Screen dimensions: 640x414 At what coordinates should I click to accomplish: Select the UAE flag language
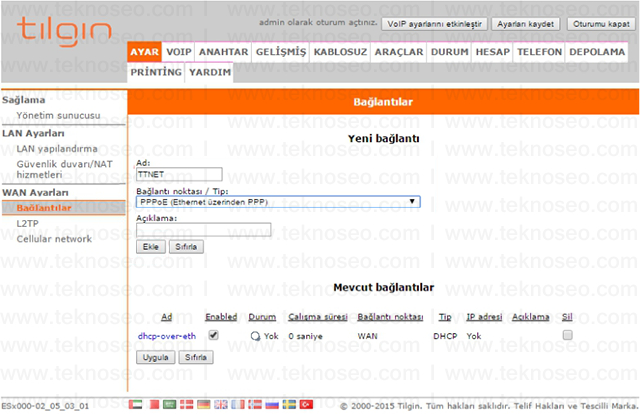136,404
